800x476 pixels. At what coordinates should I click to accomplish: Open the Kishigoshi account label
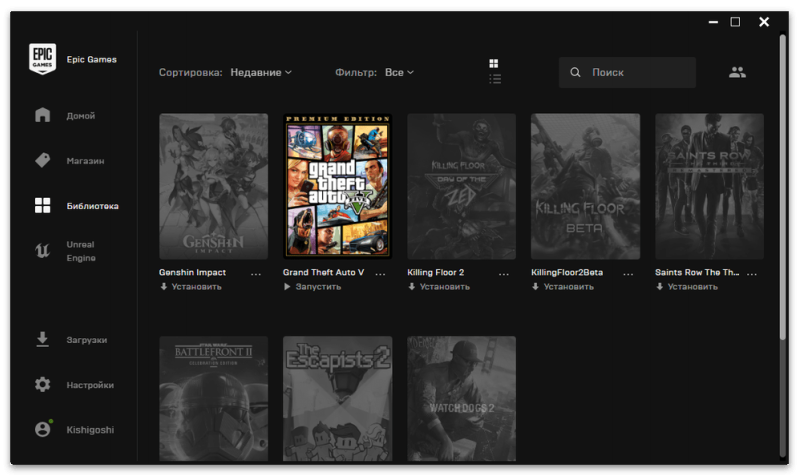90,430
